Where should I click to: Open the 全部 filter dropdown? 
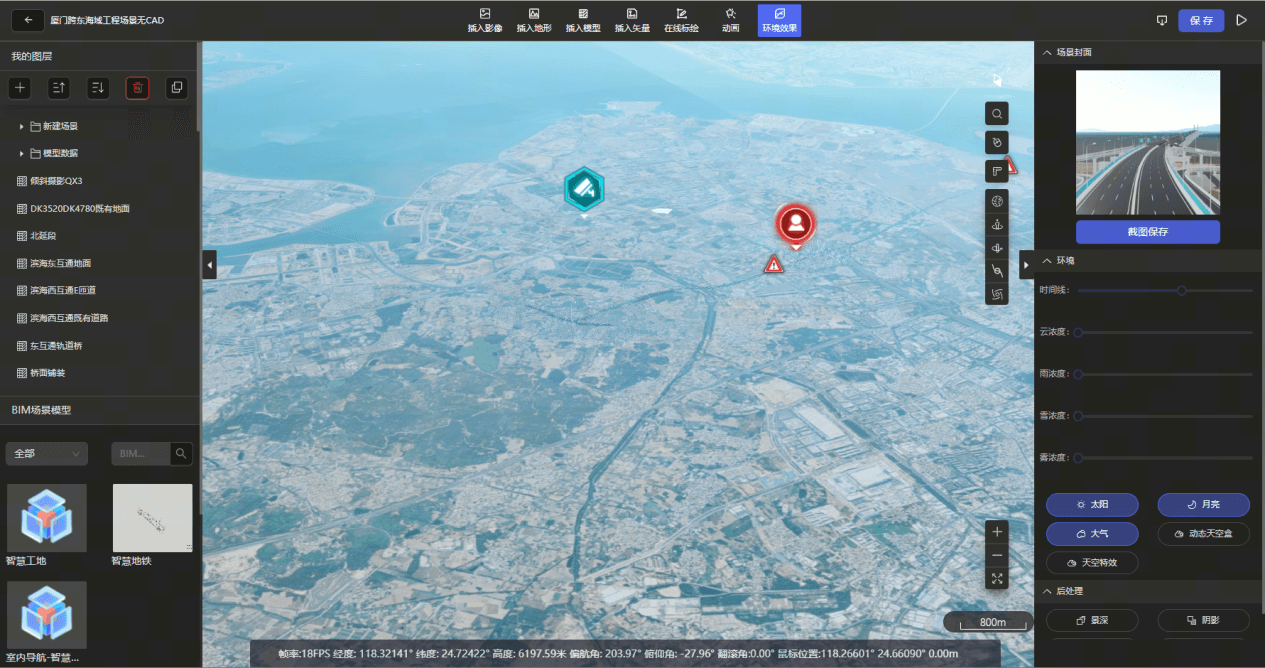point(46,454)
